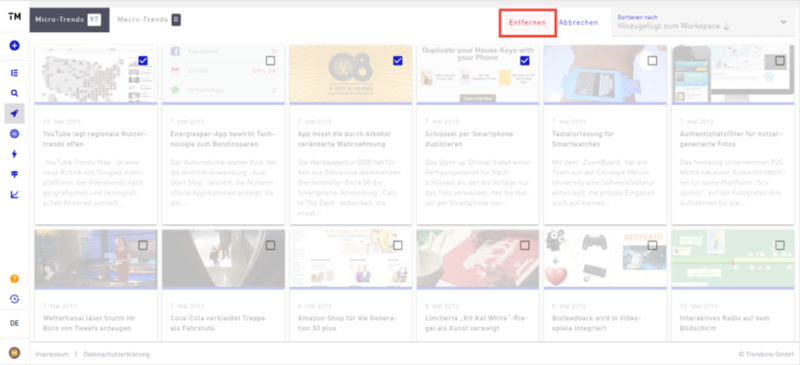Viewport: 800px width, 365px height.
Task: Open the weather channel studio thumbnail
Action: click(x=96, y=259)
